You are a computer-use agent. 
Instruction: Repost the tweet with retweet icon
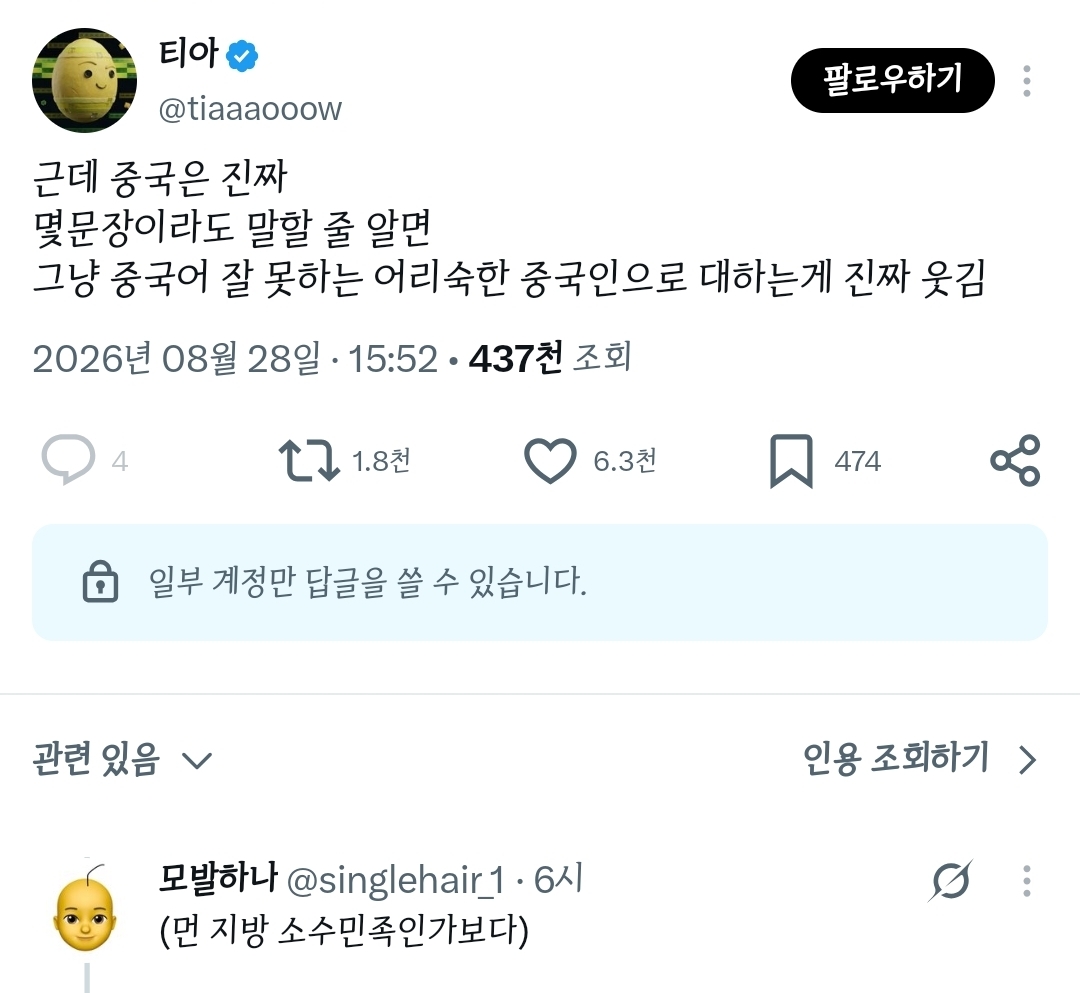pyautogui.click(x=309, y=460)
